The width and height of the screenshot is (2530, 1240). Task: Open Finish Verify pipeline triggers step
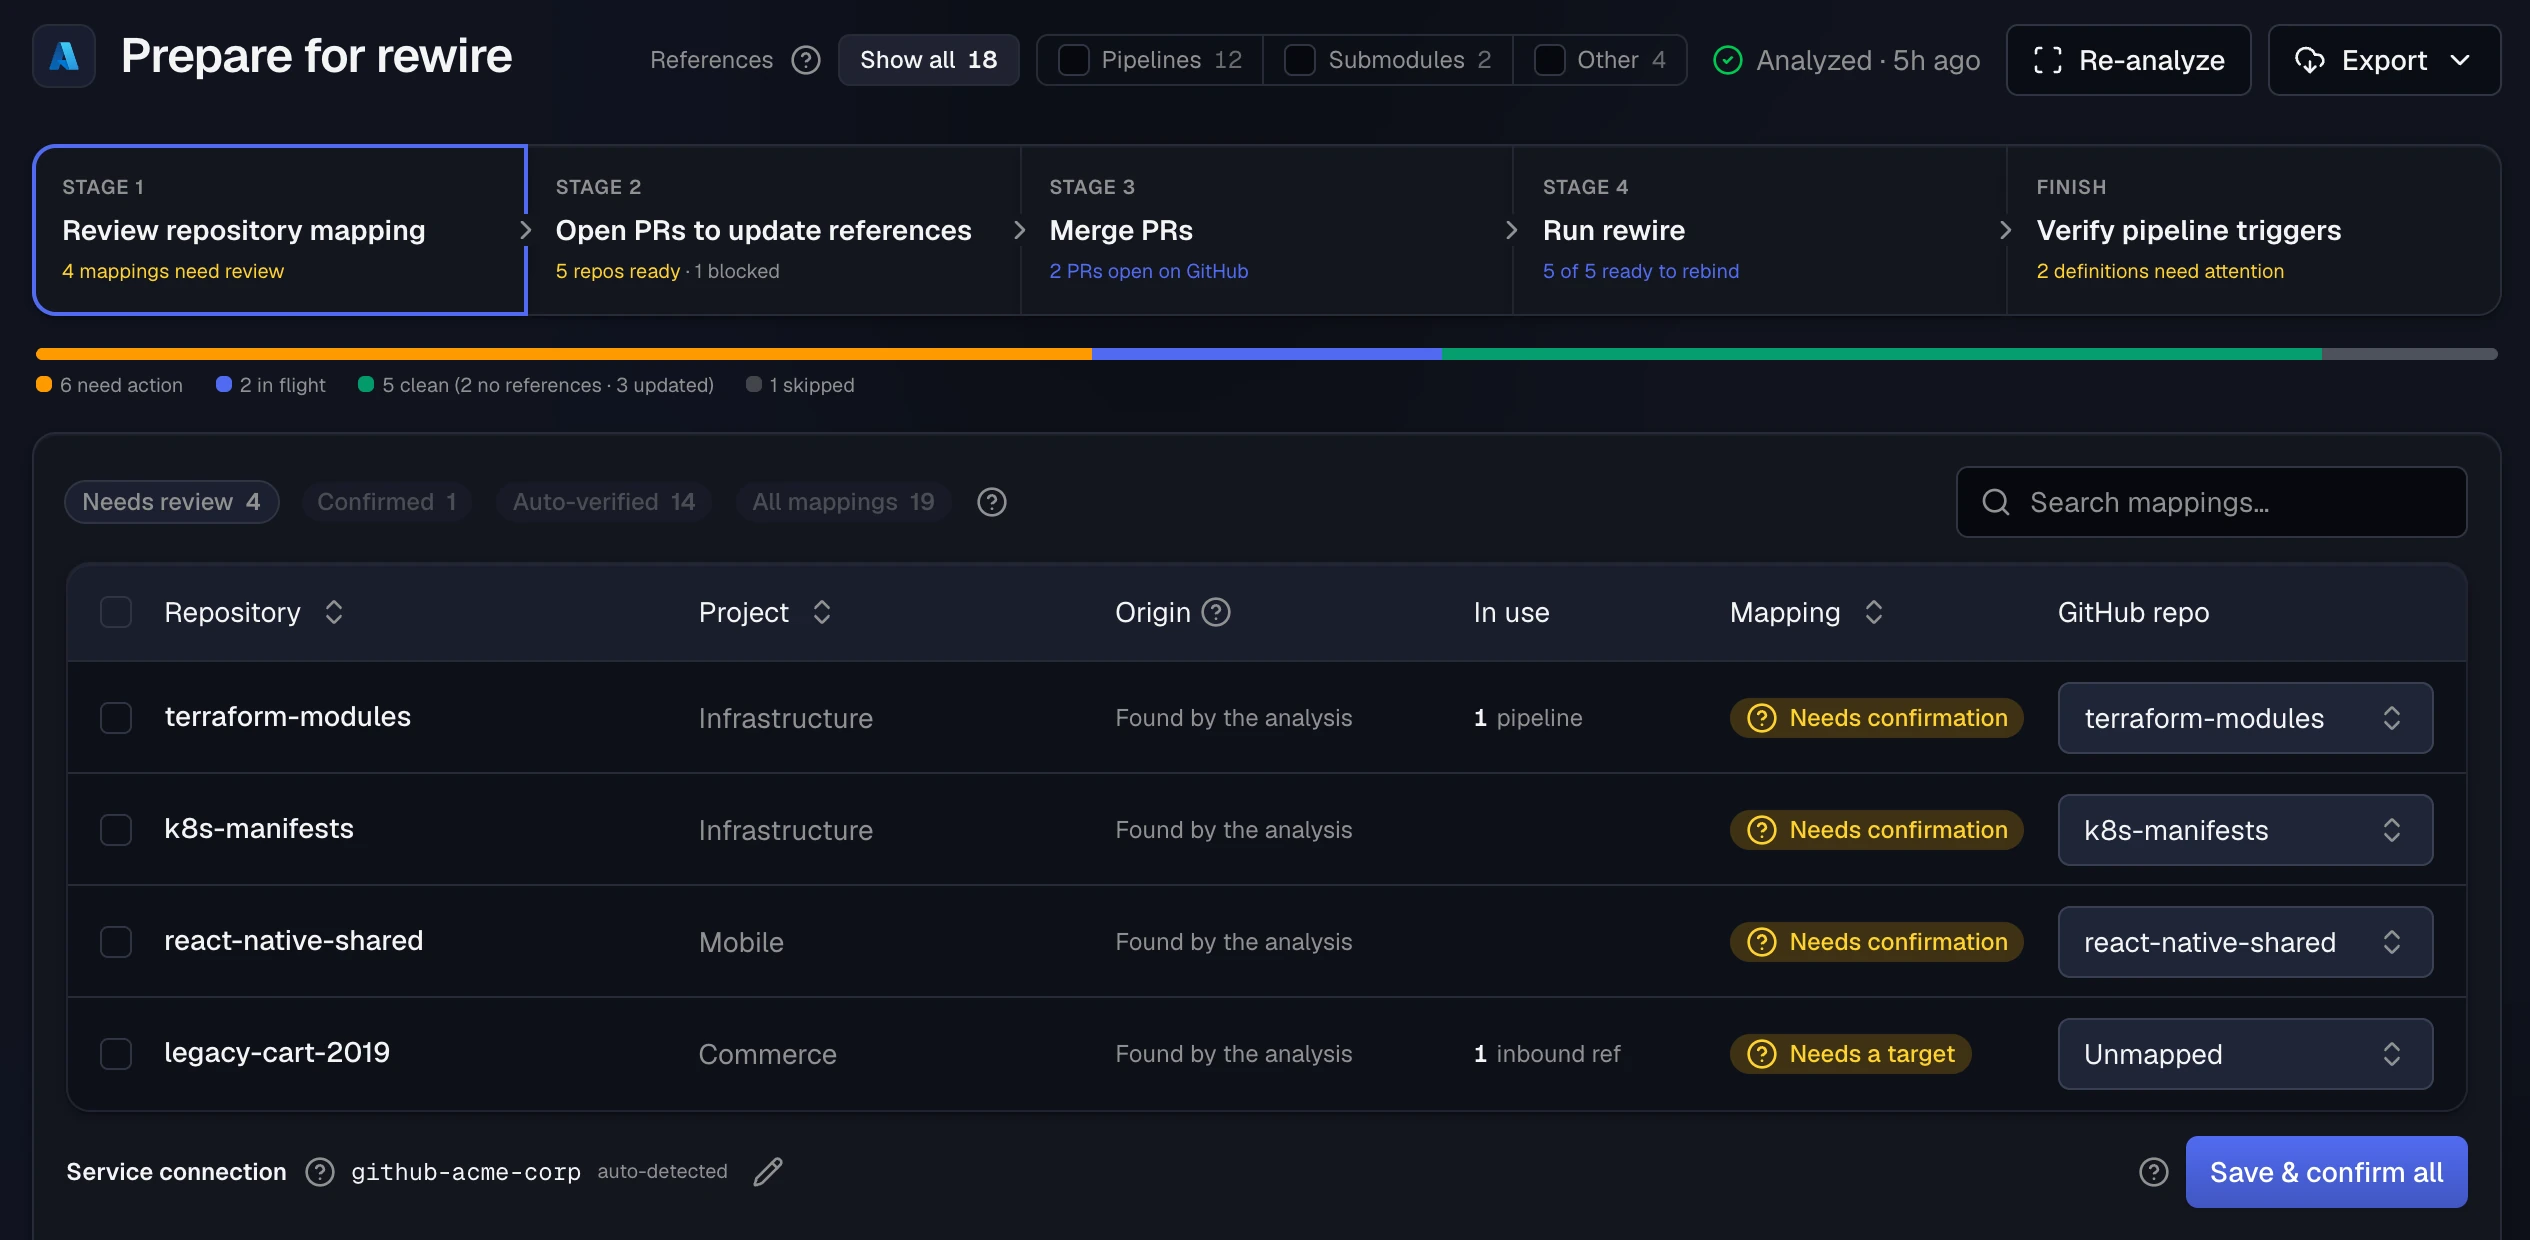coord(2253,230)
